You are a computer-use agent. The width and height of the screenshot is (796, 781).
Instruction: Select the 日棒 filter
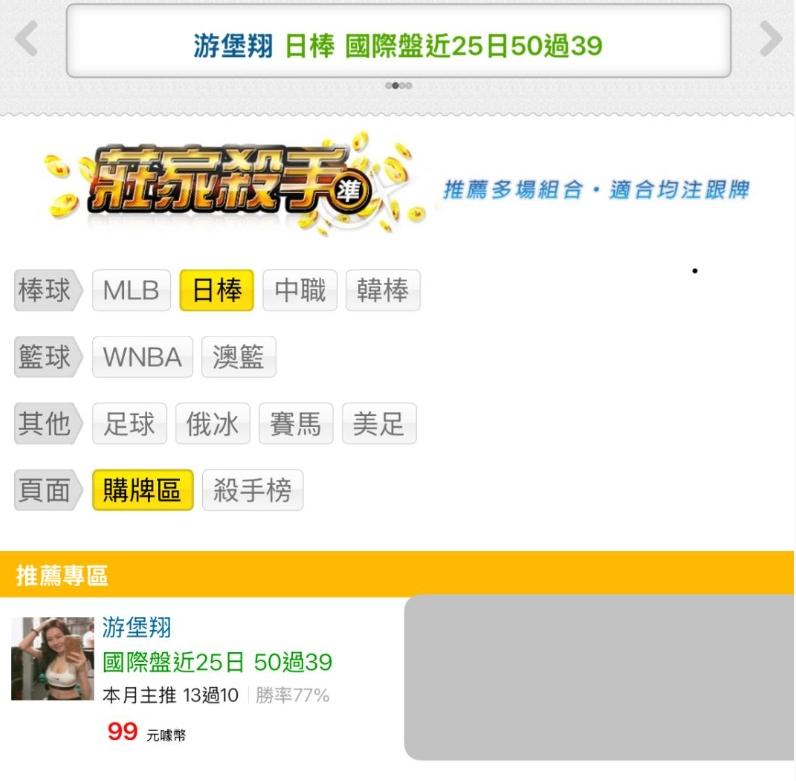[217, 290]
